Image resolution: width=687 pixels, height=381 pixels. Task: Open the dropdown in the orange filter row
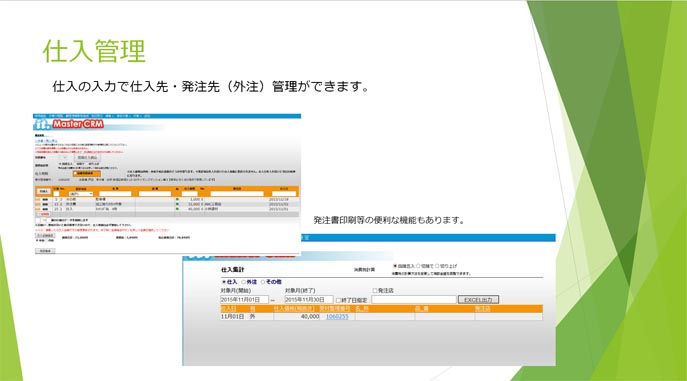coord(81,194)
